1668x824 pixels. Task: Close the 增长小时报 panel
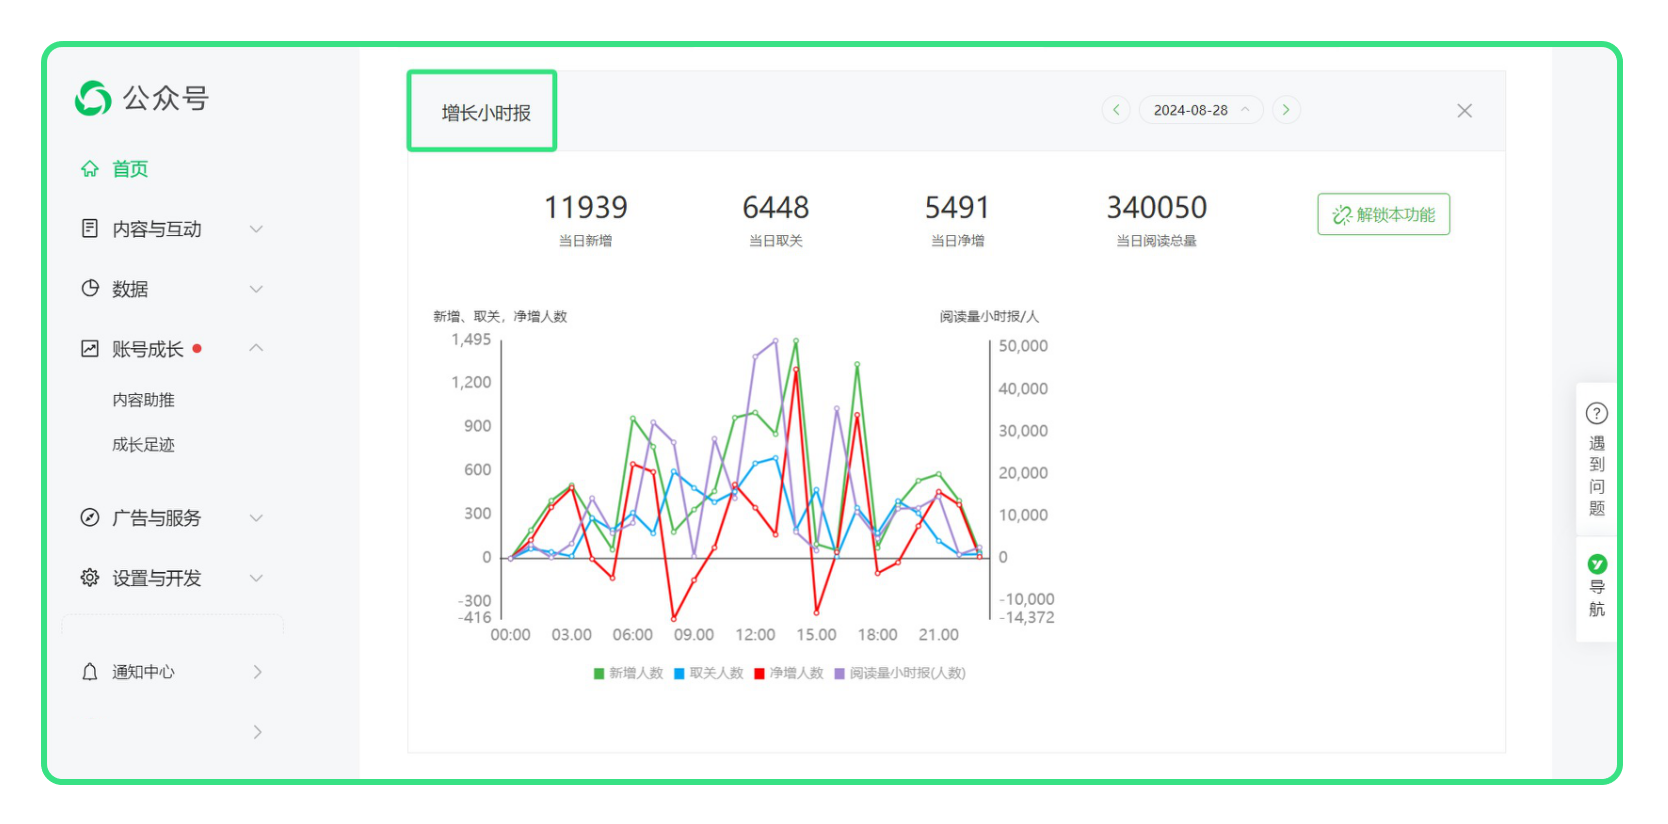click(1464, 111)
